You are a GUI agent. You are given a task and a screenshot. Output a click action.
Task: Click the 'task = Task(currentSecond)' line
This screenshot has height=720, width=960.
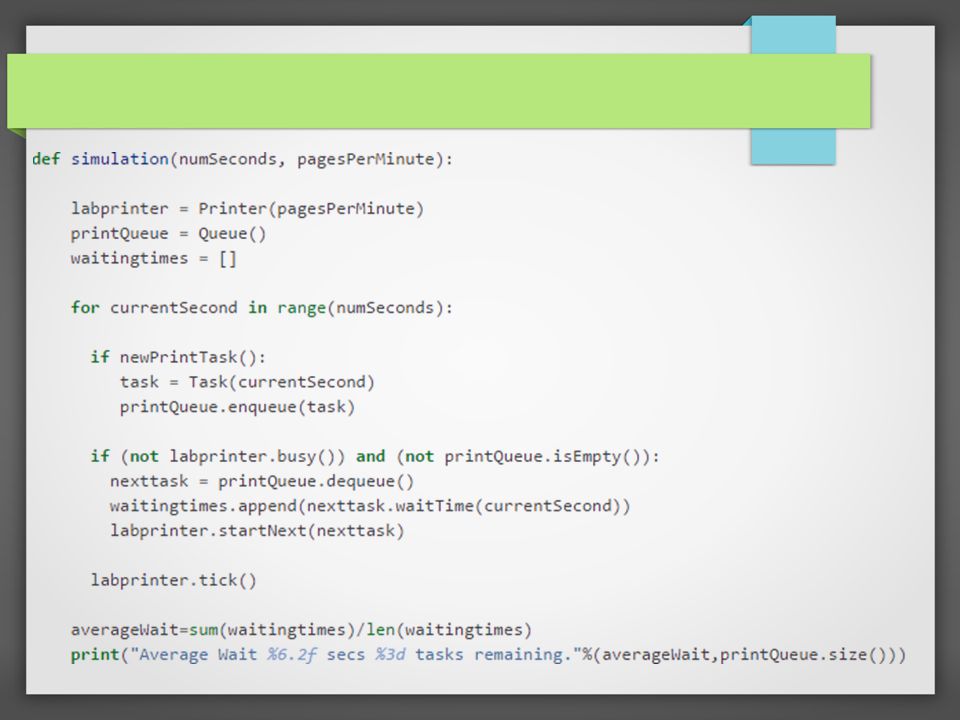247,382
